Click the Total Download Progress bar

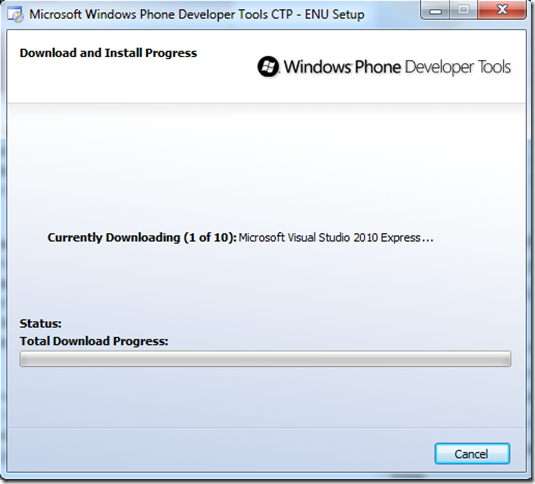[265, 359]
